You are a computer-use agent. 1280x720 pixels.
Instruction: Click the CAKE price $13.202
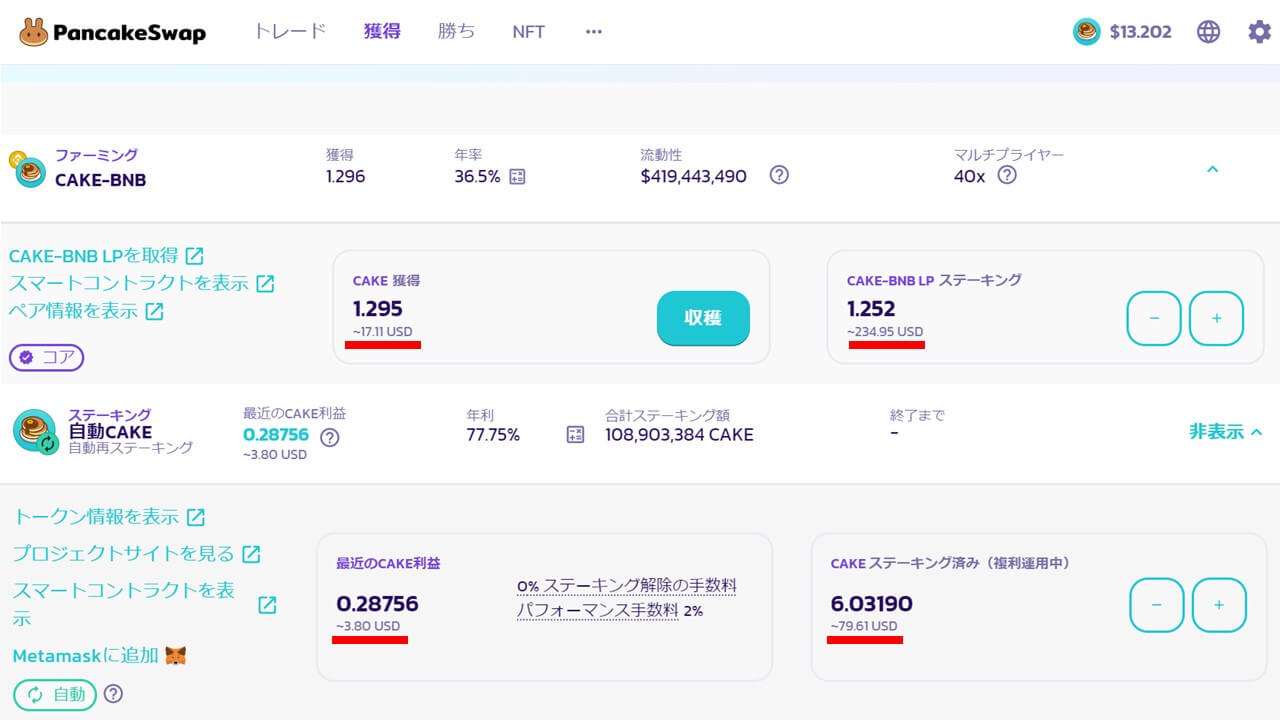(x=1122, y=32)
